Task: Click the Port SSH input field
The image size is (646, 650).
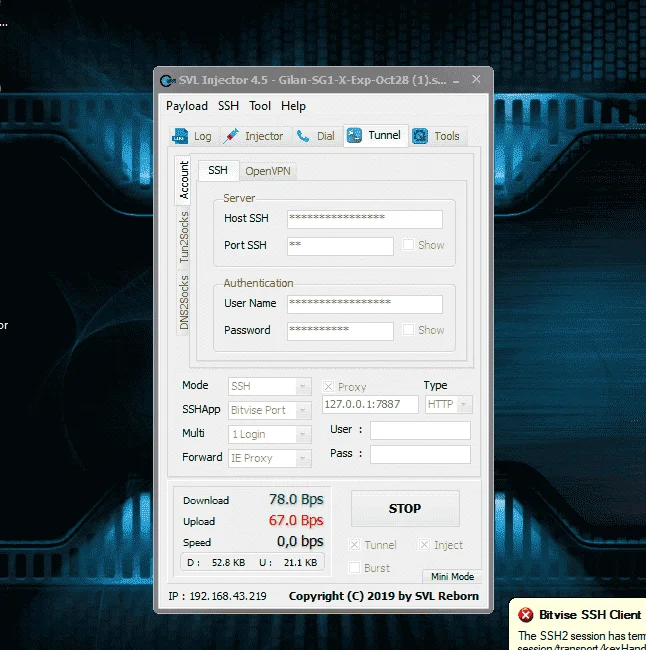Action: 340,246
